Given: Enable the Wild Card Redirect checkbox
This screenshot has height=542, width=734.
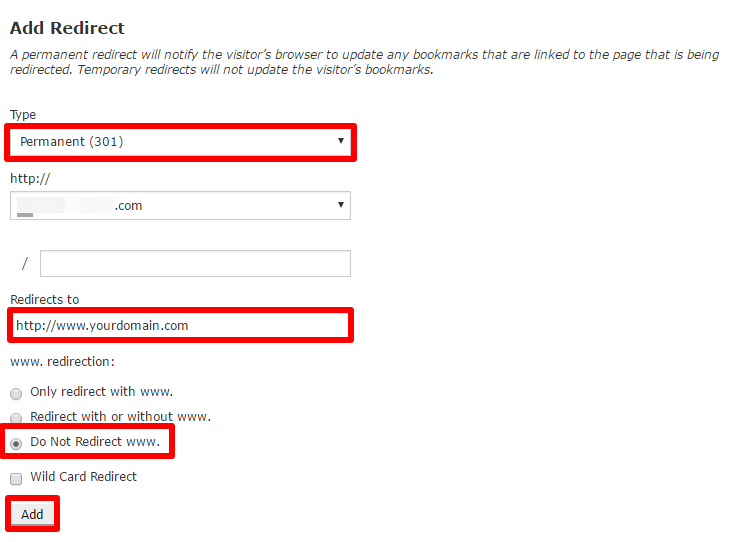Looking at the screenshot, I should 16,479.
